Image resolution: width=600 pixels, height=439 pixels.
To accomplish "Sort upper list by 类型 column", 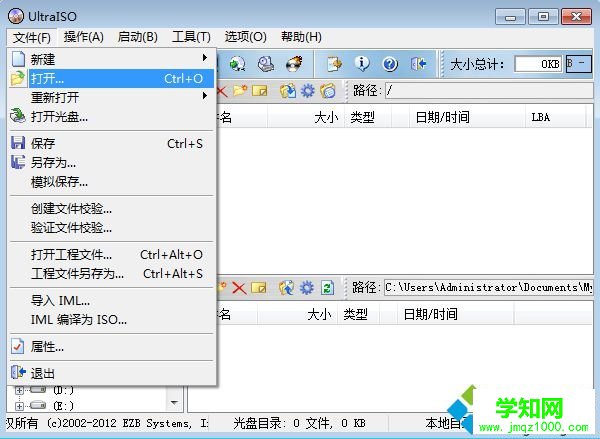I will 368,117.
